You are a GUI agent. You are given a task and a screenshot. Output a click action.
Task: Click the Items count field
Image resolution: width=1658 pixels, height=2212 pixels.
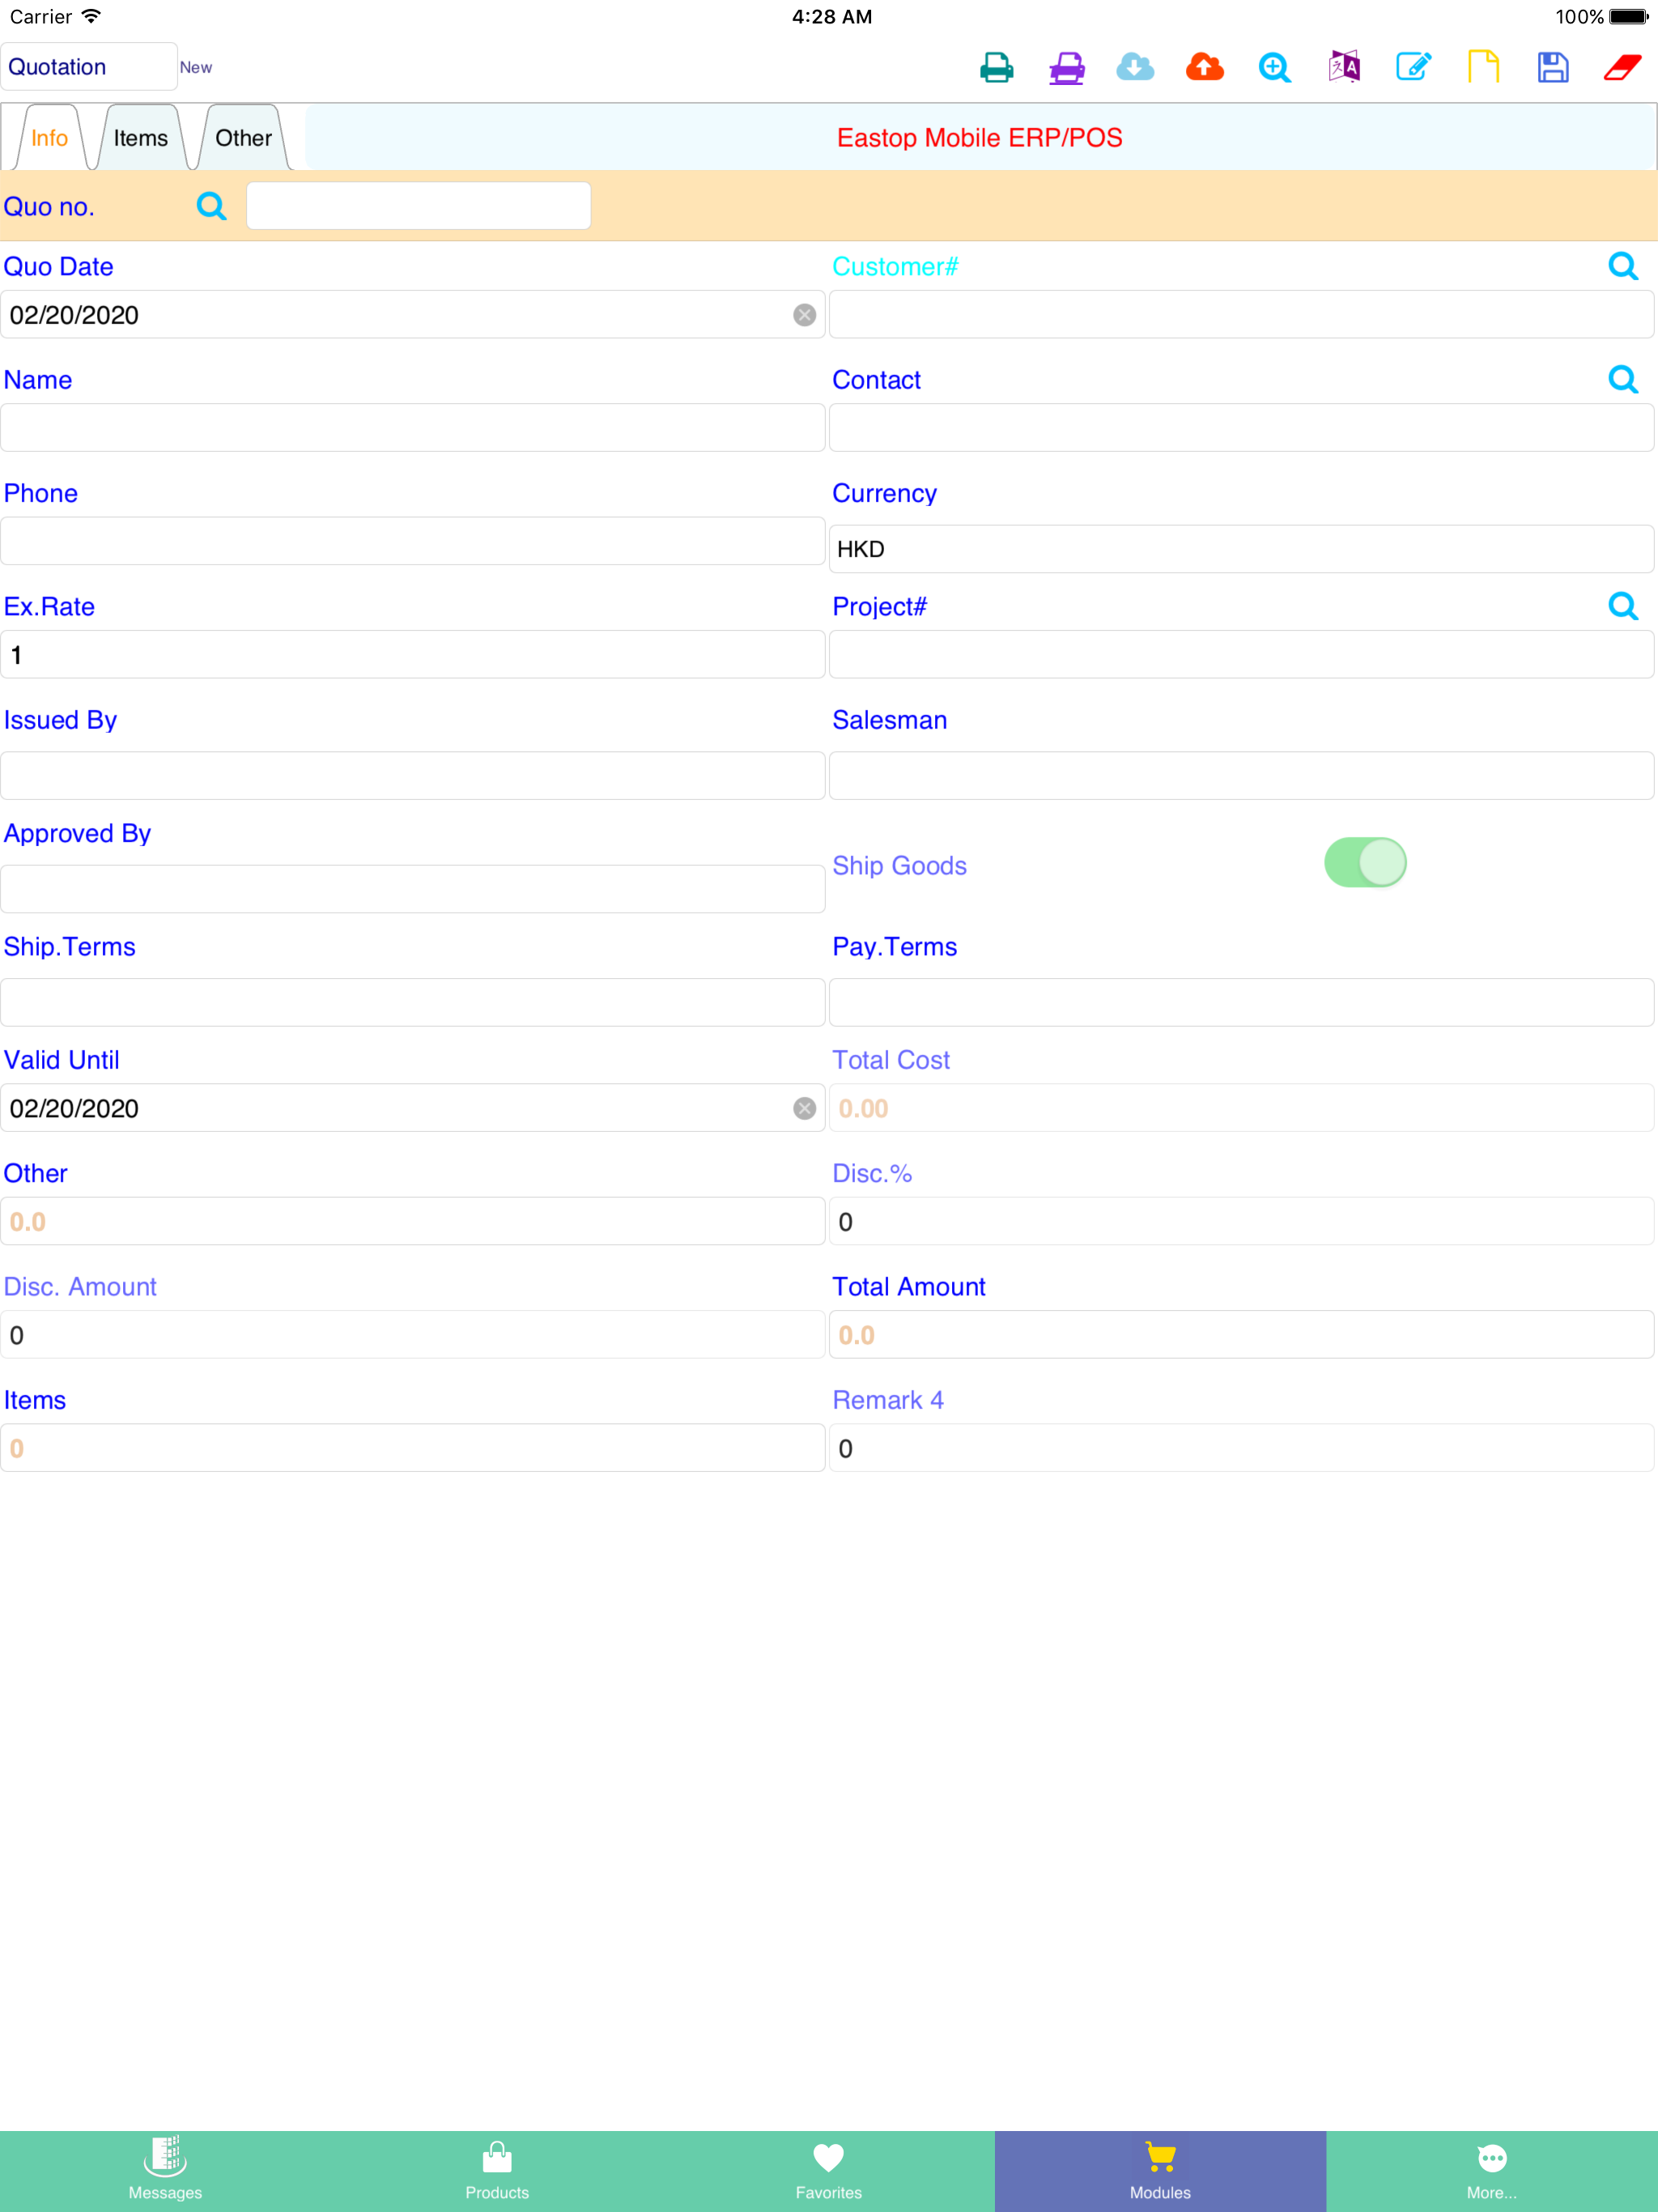click(412, 1448)
